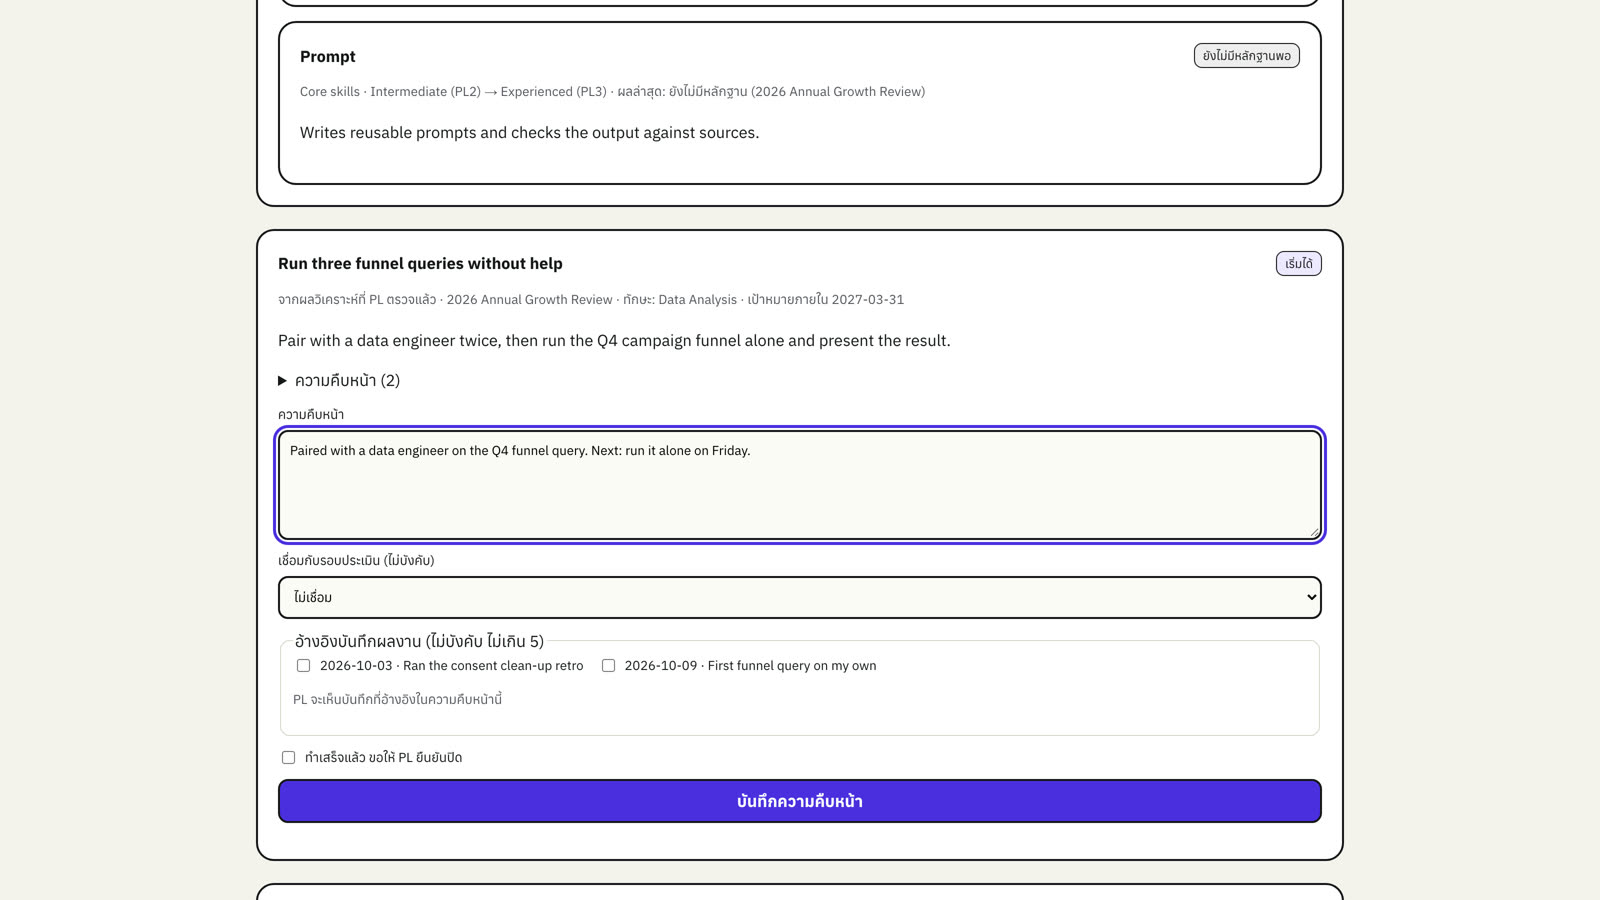The height and width of the screenshot is (900, 1600).
Task: Click the อ้างอิงบันทึกผลงาน fieldset legend
Action: pyautogui.click(x=419, y=641)
